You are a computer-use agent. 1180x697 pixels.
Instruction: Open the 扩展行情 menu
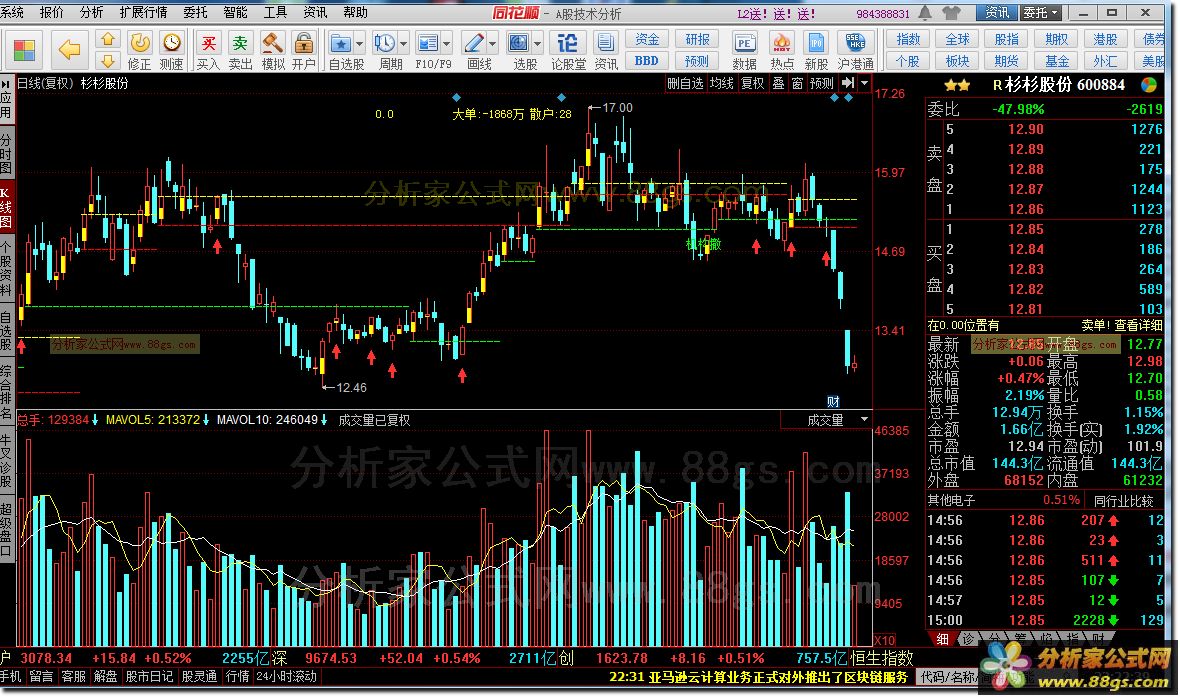pos(143,12)
